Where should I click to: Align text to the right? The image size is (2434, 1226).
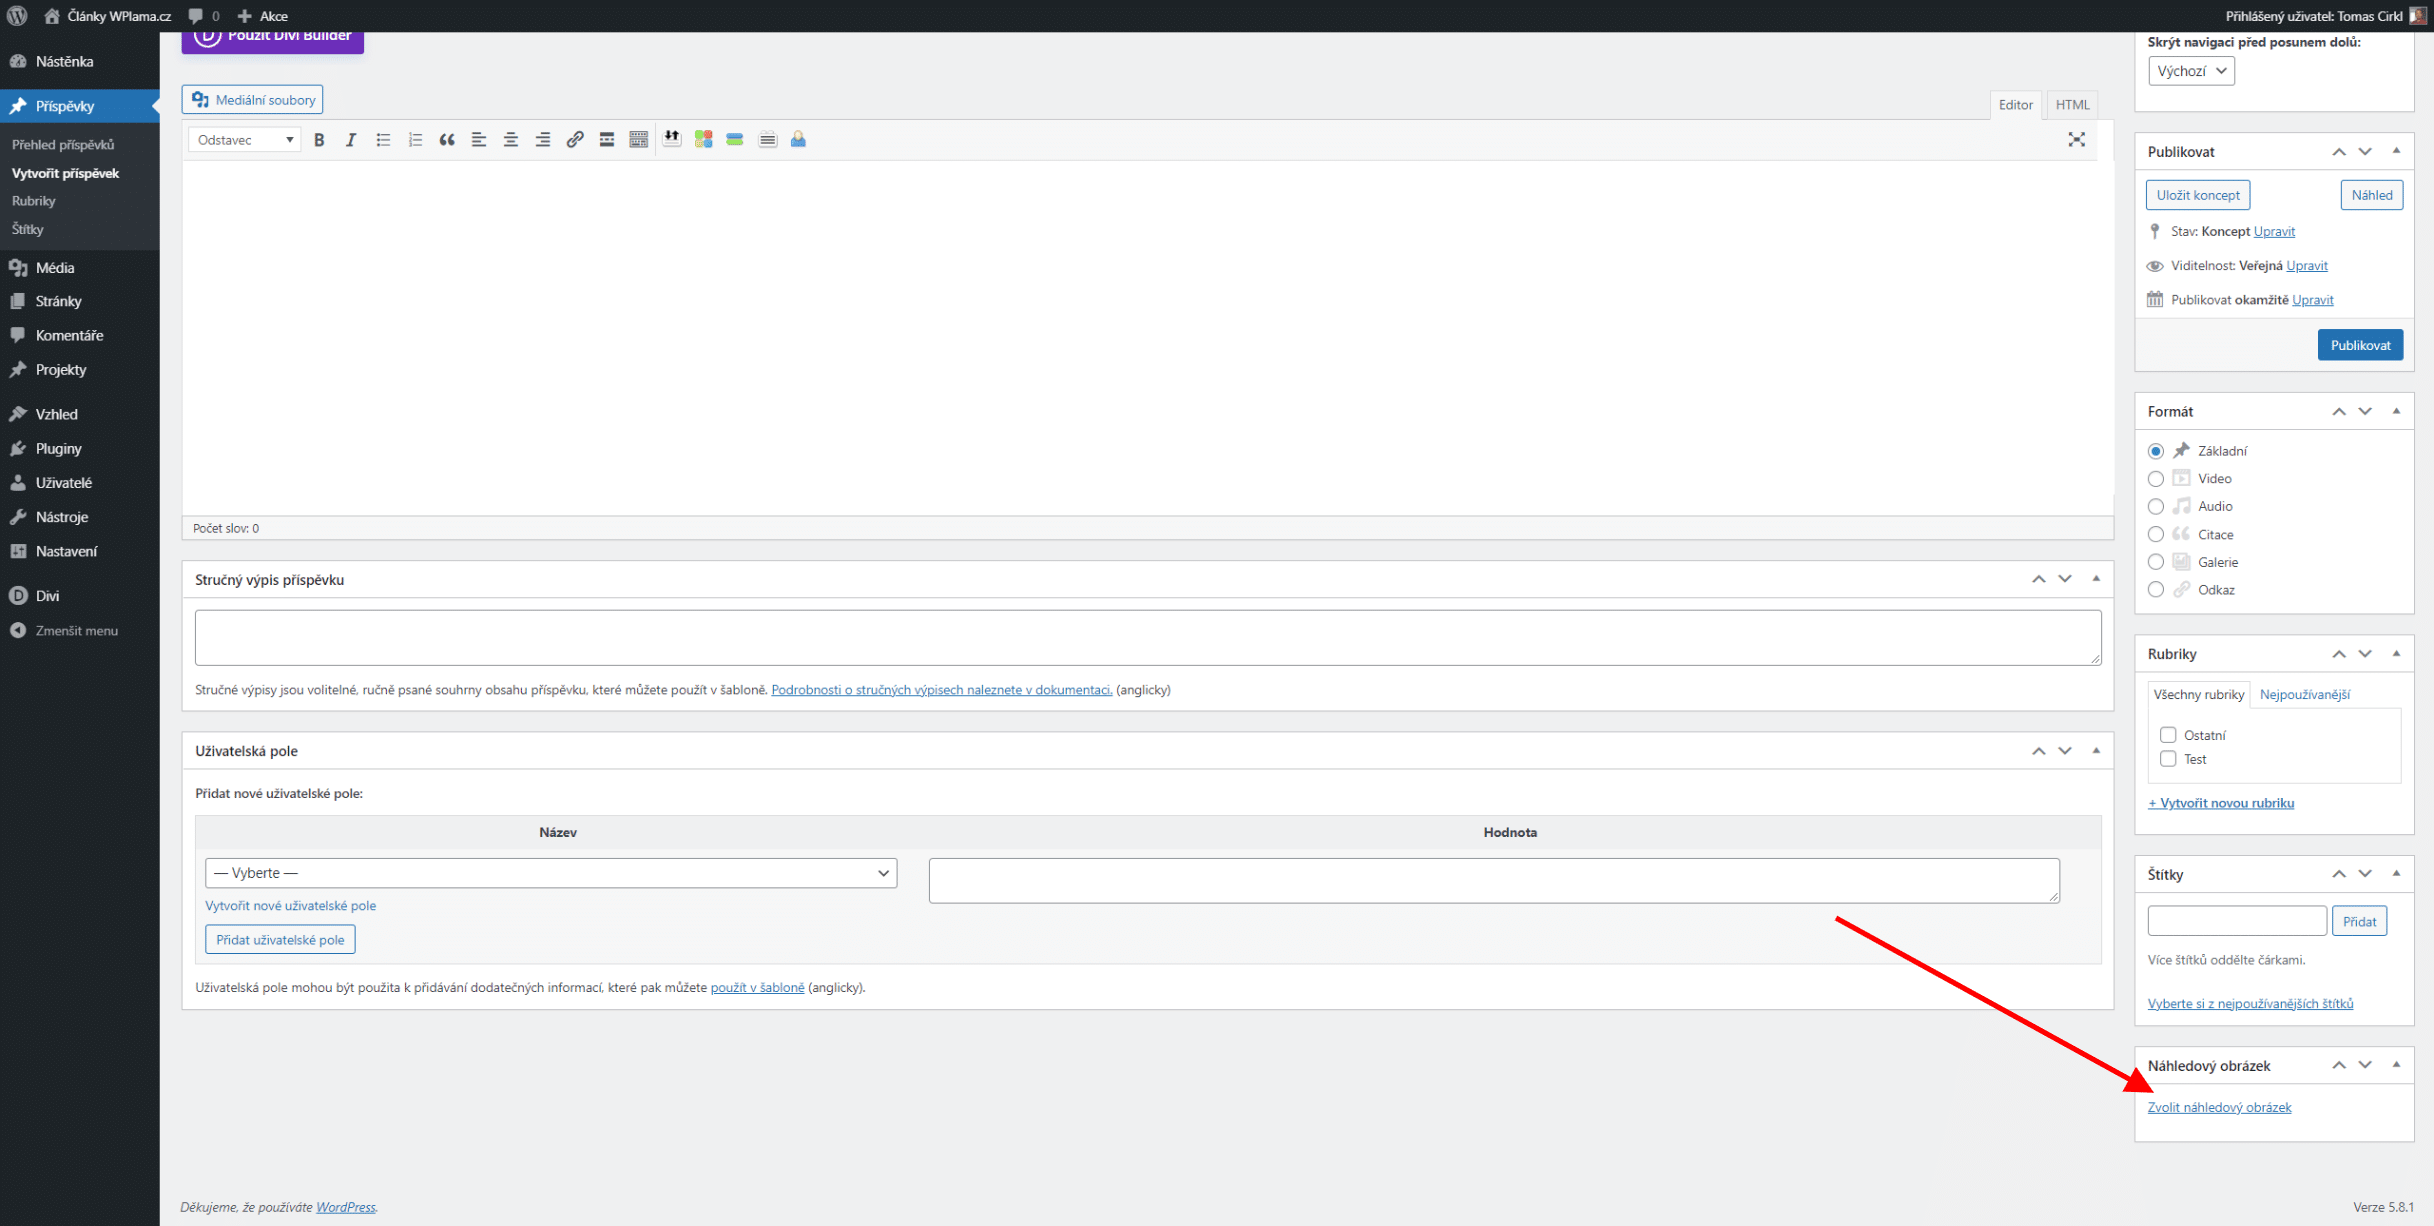coord(543,140)
